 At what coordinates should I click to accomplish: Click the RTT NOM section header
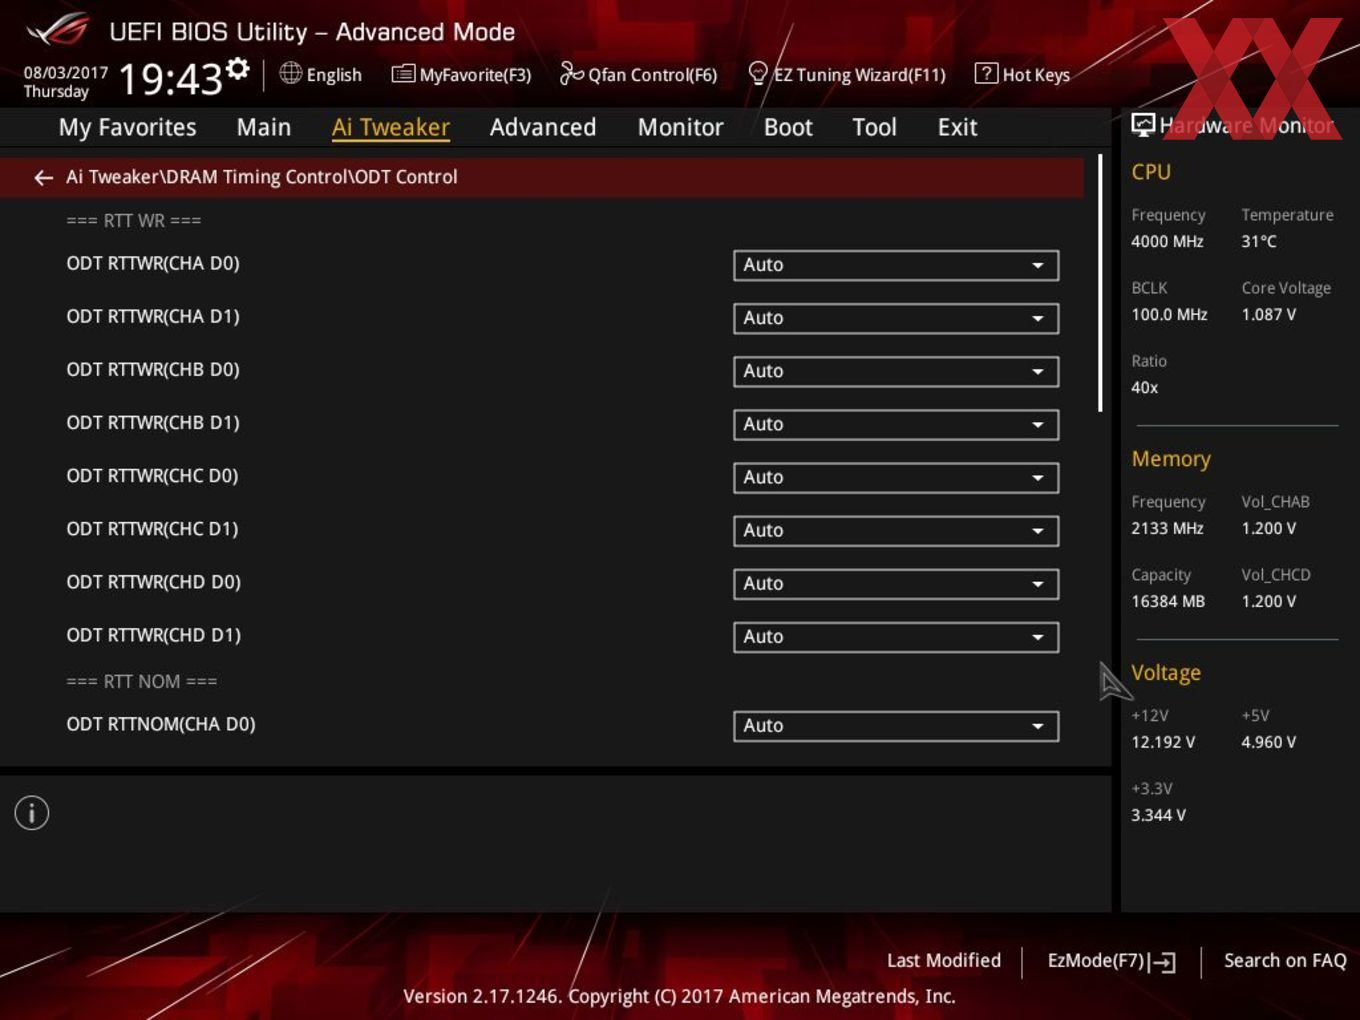coord(141,681)
